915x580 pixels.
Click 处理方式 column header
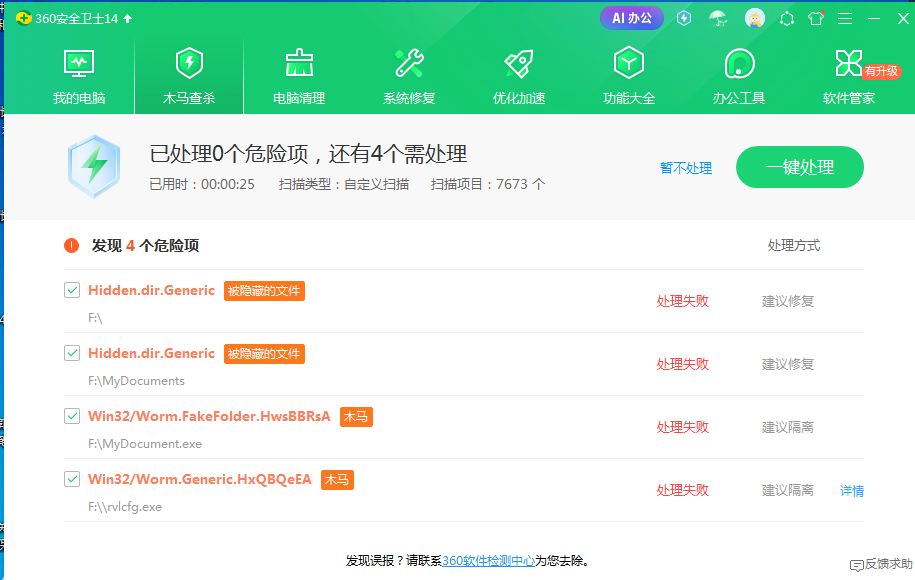pyautogui.click(x=794, y=246)
